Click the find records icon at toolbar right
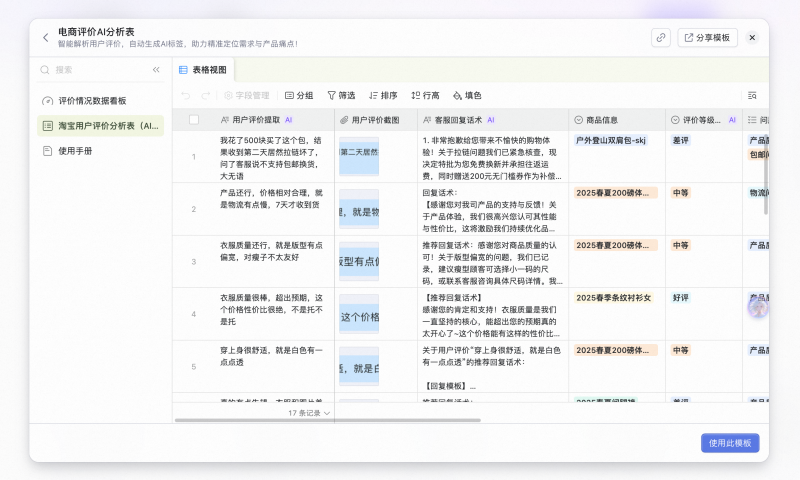Viewport: 800px width, 480px height. (x=752, y=96)
